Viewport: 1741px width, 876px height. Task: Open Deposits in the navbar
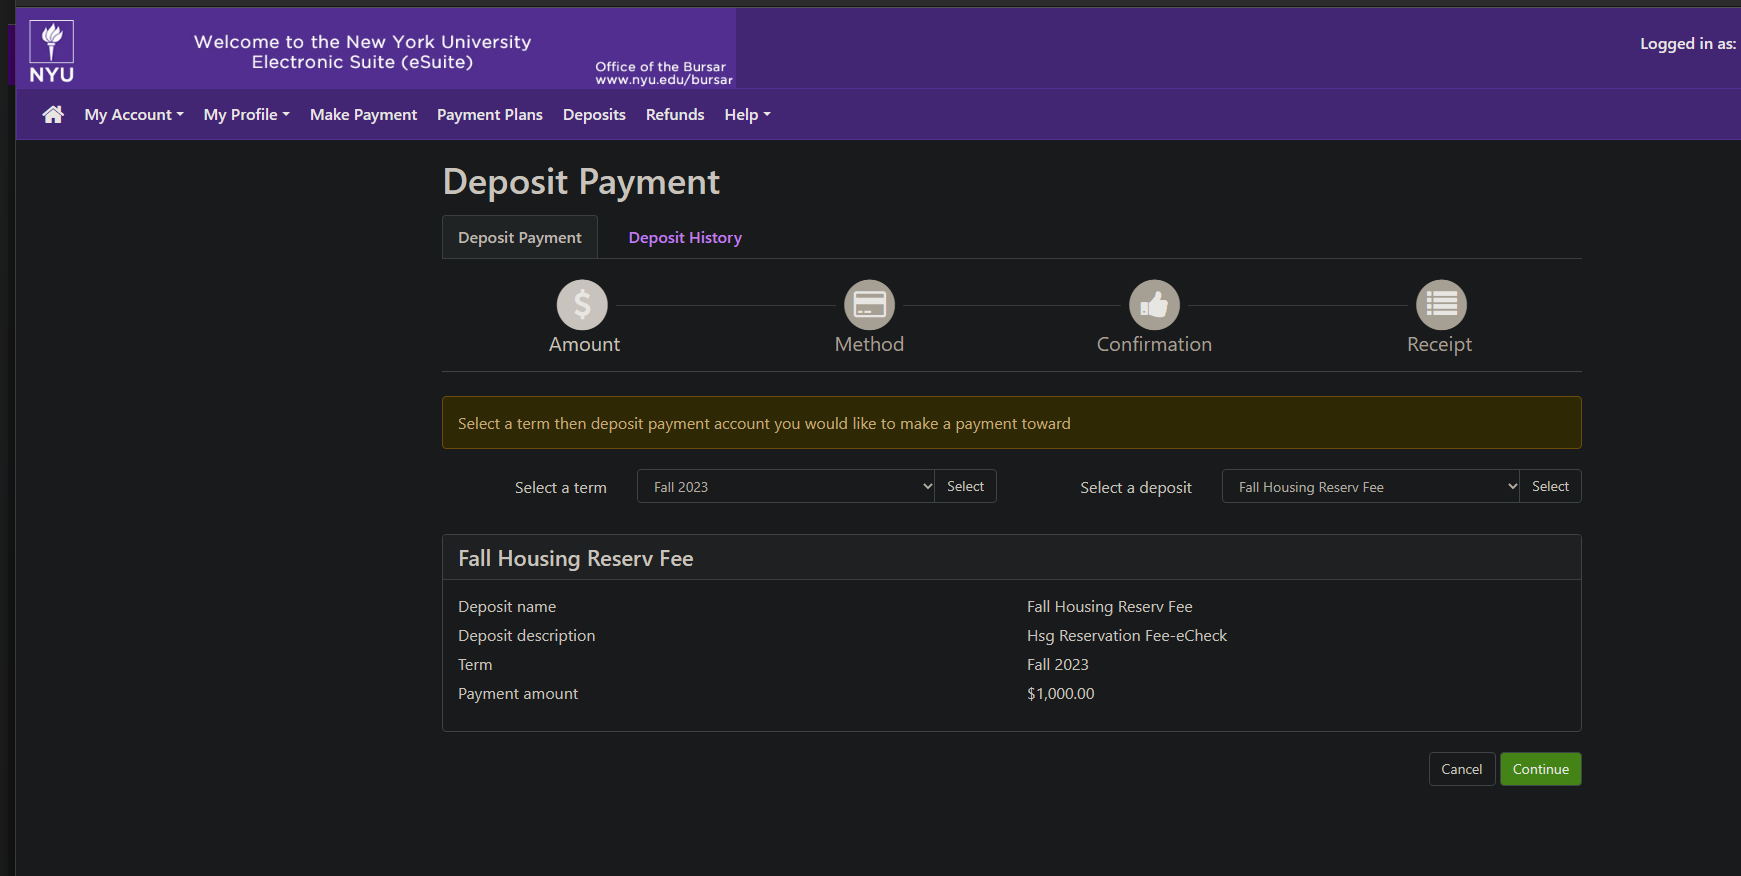594,115
